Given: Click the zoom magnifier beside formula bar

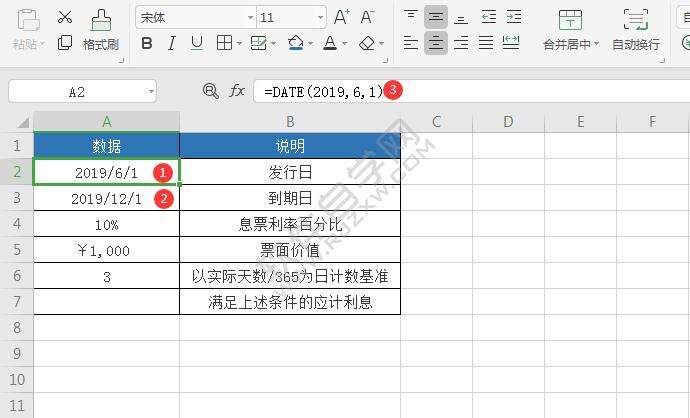Looking at the screenshot, I should coord(210,91).
